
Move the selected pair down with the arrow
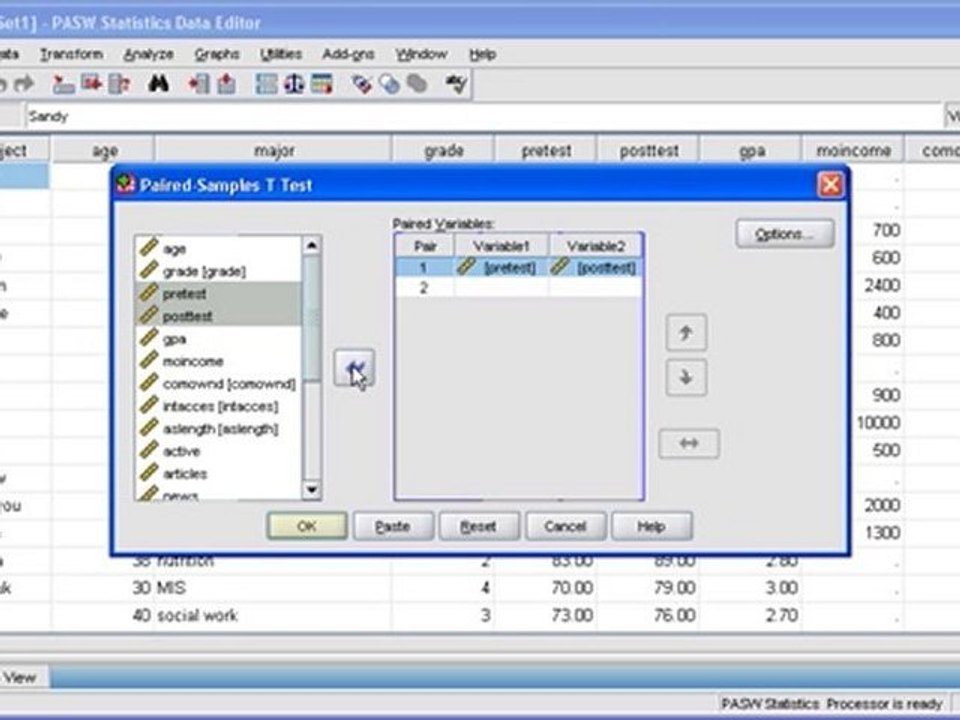pos(686,378)
